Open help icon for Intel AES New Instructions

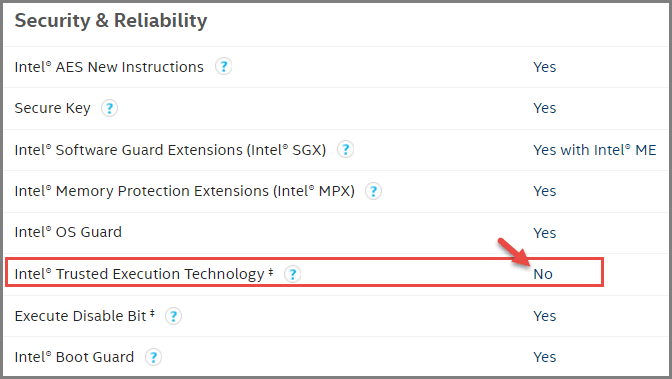click(223, 66)
